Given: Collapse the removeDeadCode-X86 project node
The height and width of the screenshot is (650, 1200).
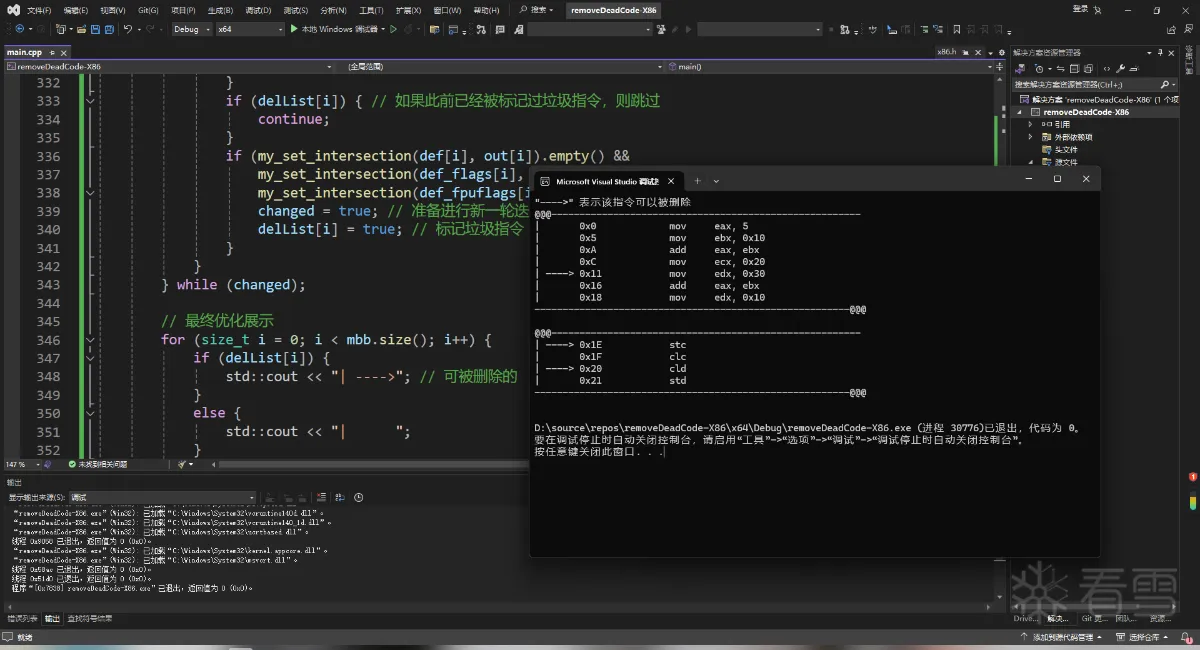Looking at the screenshot, I should coord(1021,112).
